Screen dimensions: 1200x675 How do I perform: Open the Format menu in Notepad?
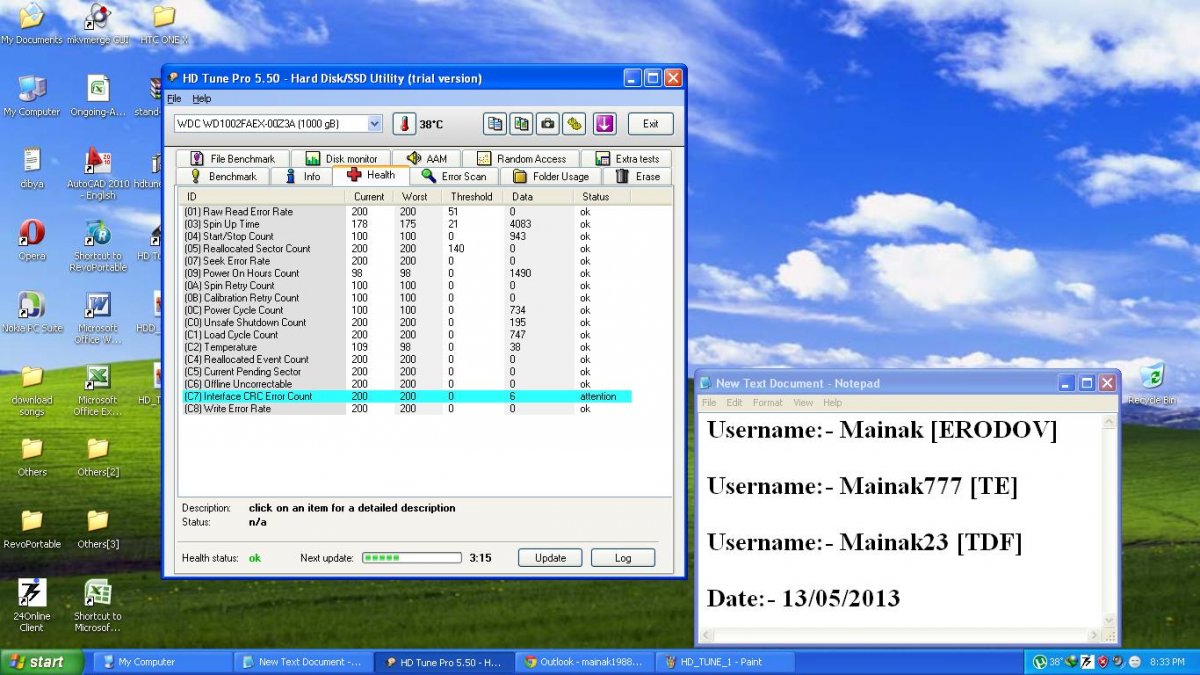[x=768, y=403]
